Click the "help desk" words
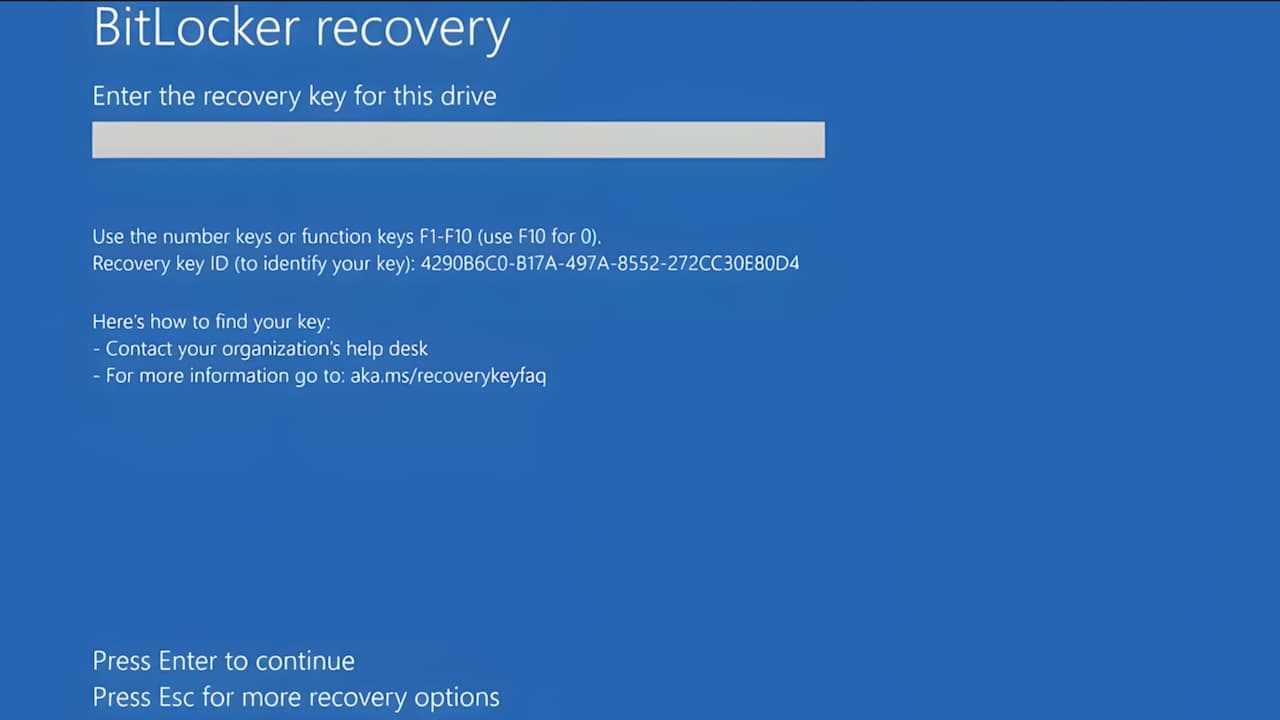 click(x=387, y=349)
